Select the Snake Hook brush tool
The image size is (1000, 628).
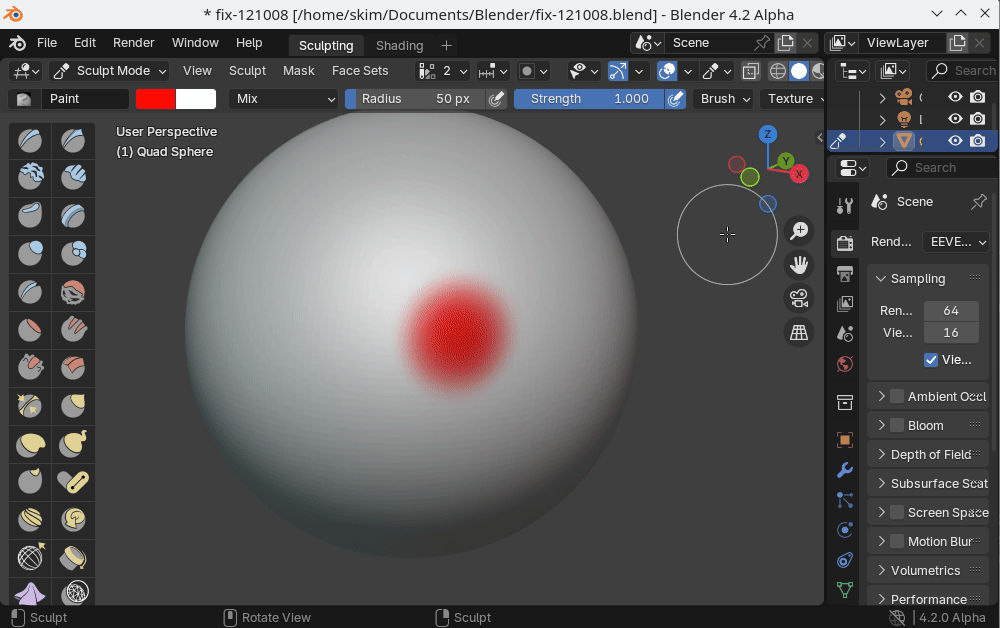73,444
